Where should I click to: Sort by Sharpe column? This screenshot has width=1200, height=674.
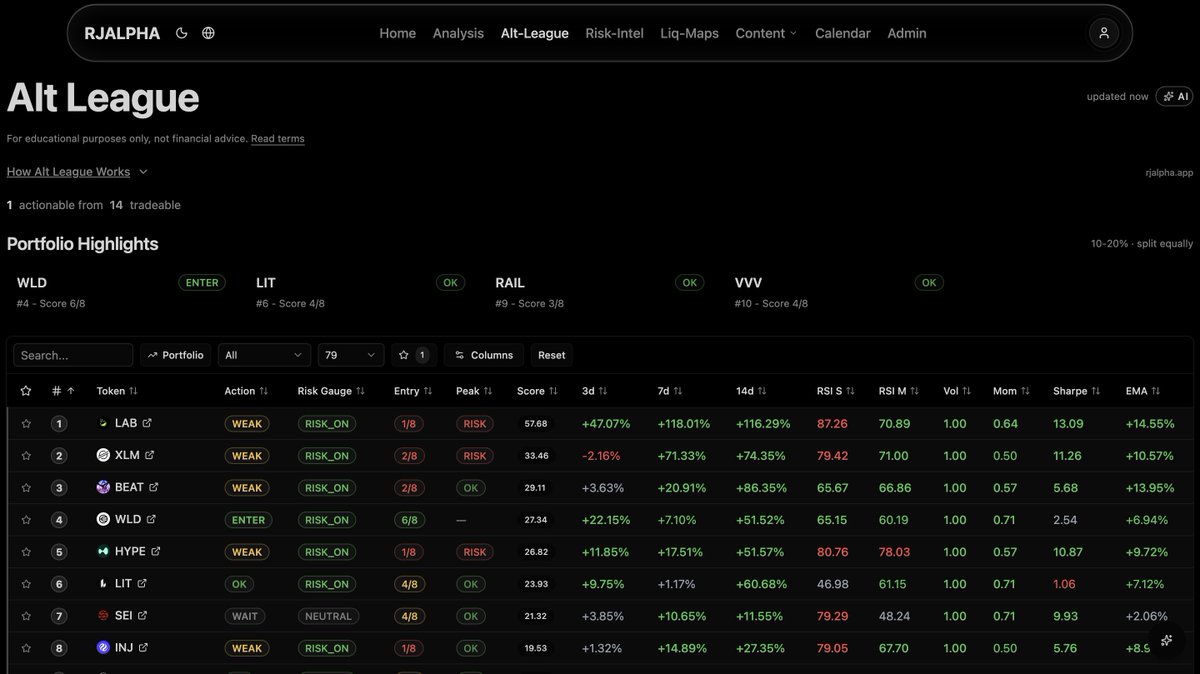click(x=1077, y=391)
